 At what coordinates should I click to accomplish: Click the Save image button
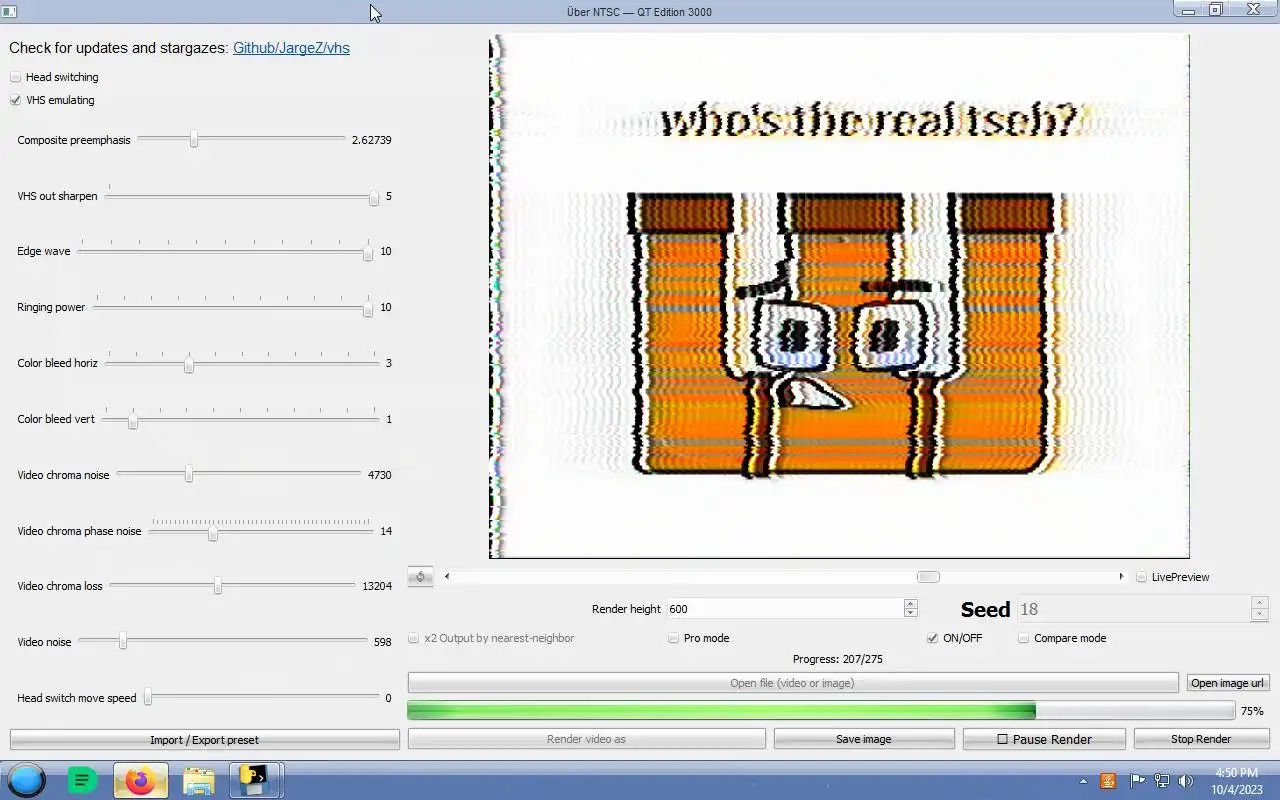pos(863,739)
